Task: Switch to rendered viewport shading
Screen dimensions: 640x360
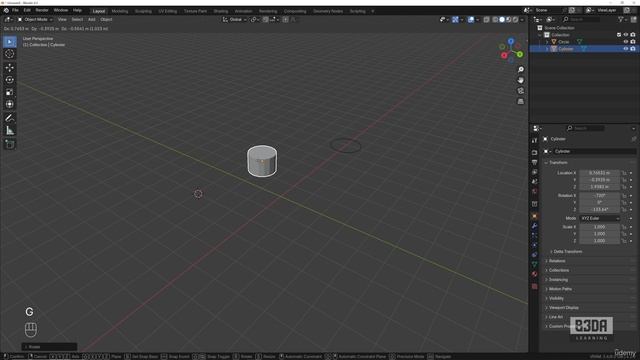Action: click(516, 20)
